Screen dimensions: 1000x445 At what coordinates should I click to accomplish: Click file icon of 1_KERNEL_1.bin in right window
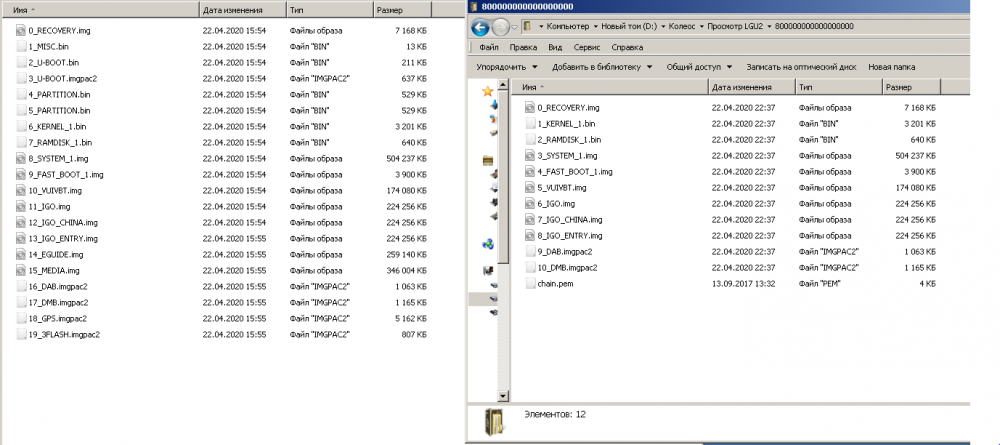tap(530, 124)
